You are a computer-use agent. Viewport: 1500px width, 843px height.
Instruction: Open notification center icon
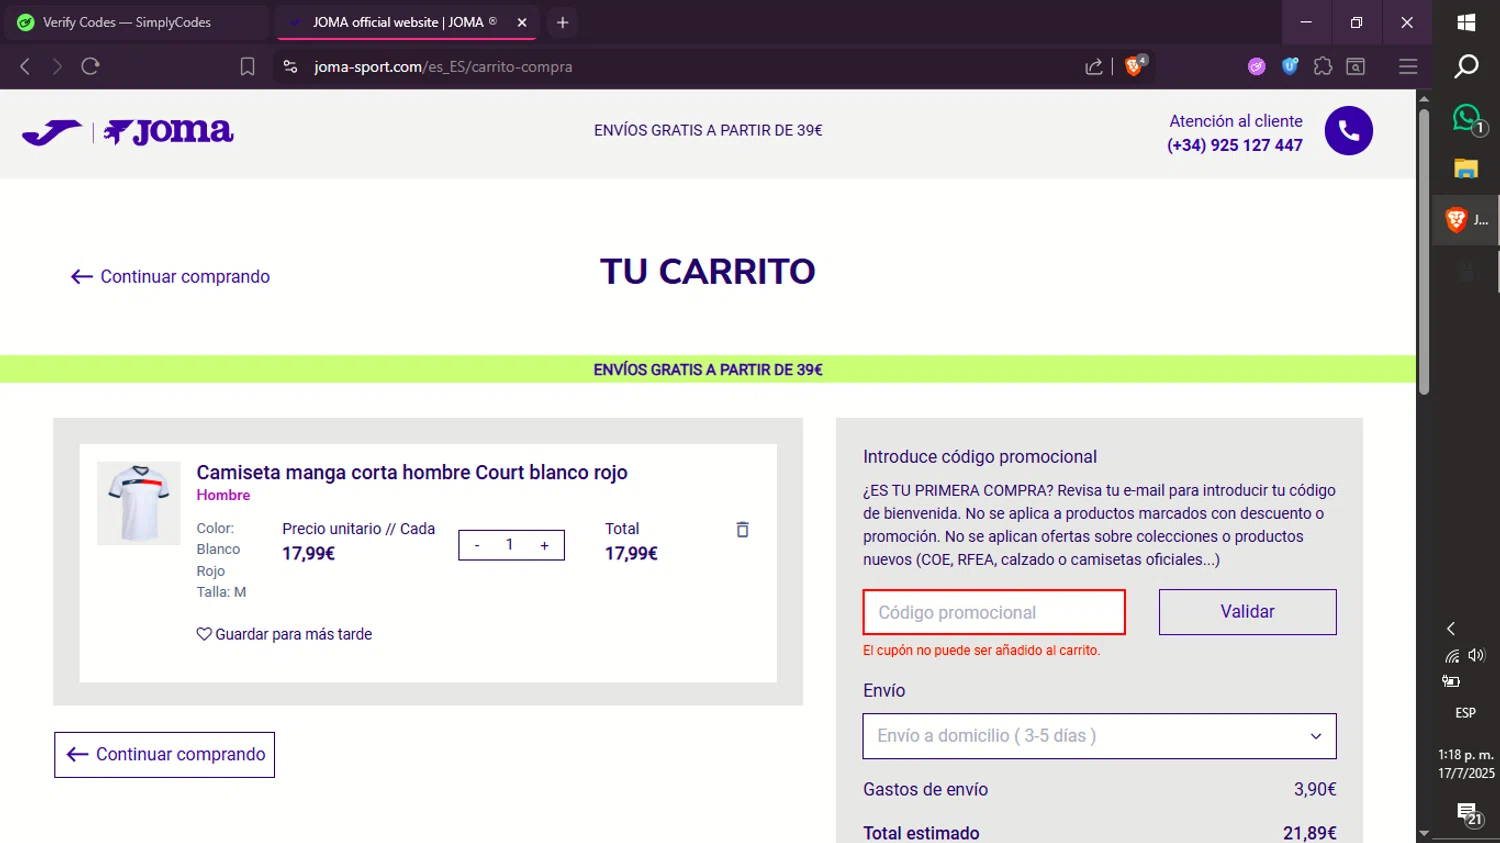[1468, 814]
